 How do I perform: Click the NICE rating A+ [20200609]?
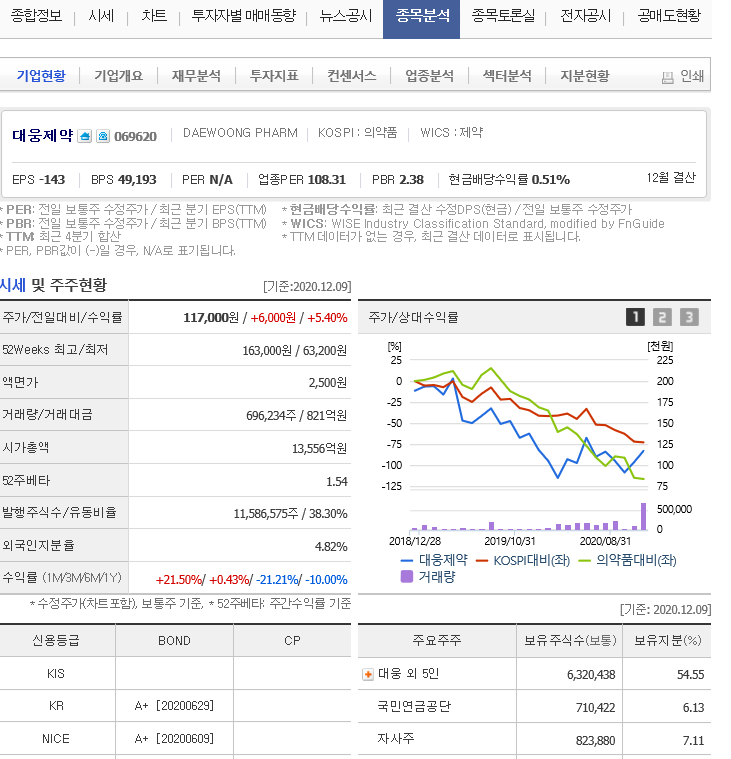[x=174, y=739]
